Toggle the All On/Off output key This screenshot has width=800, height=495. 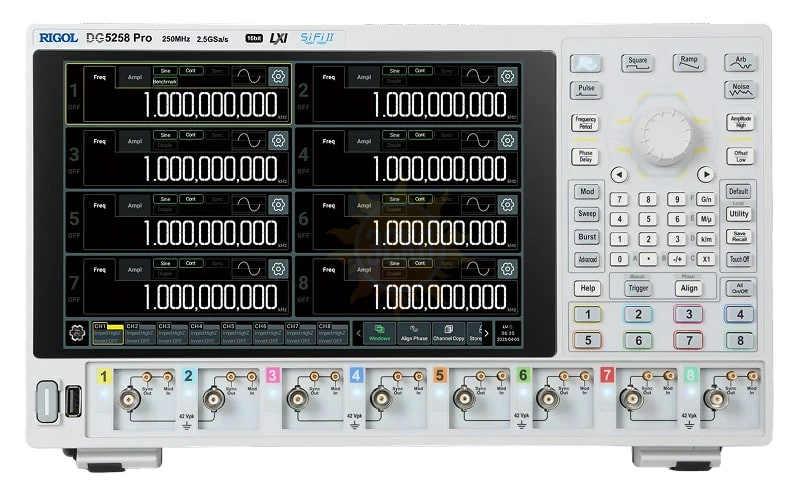(740, 287)
